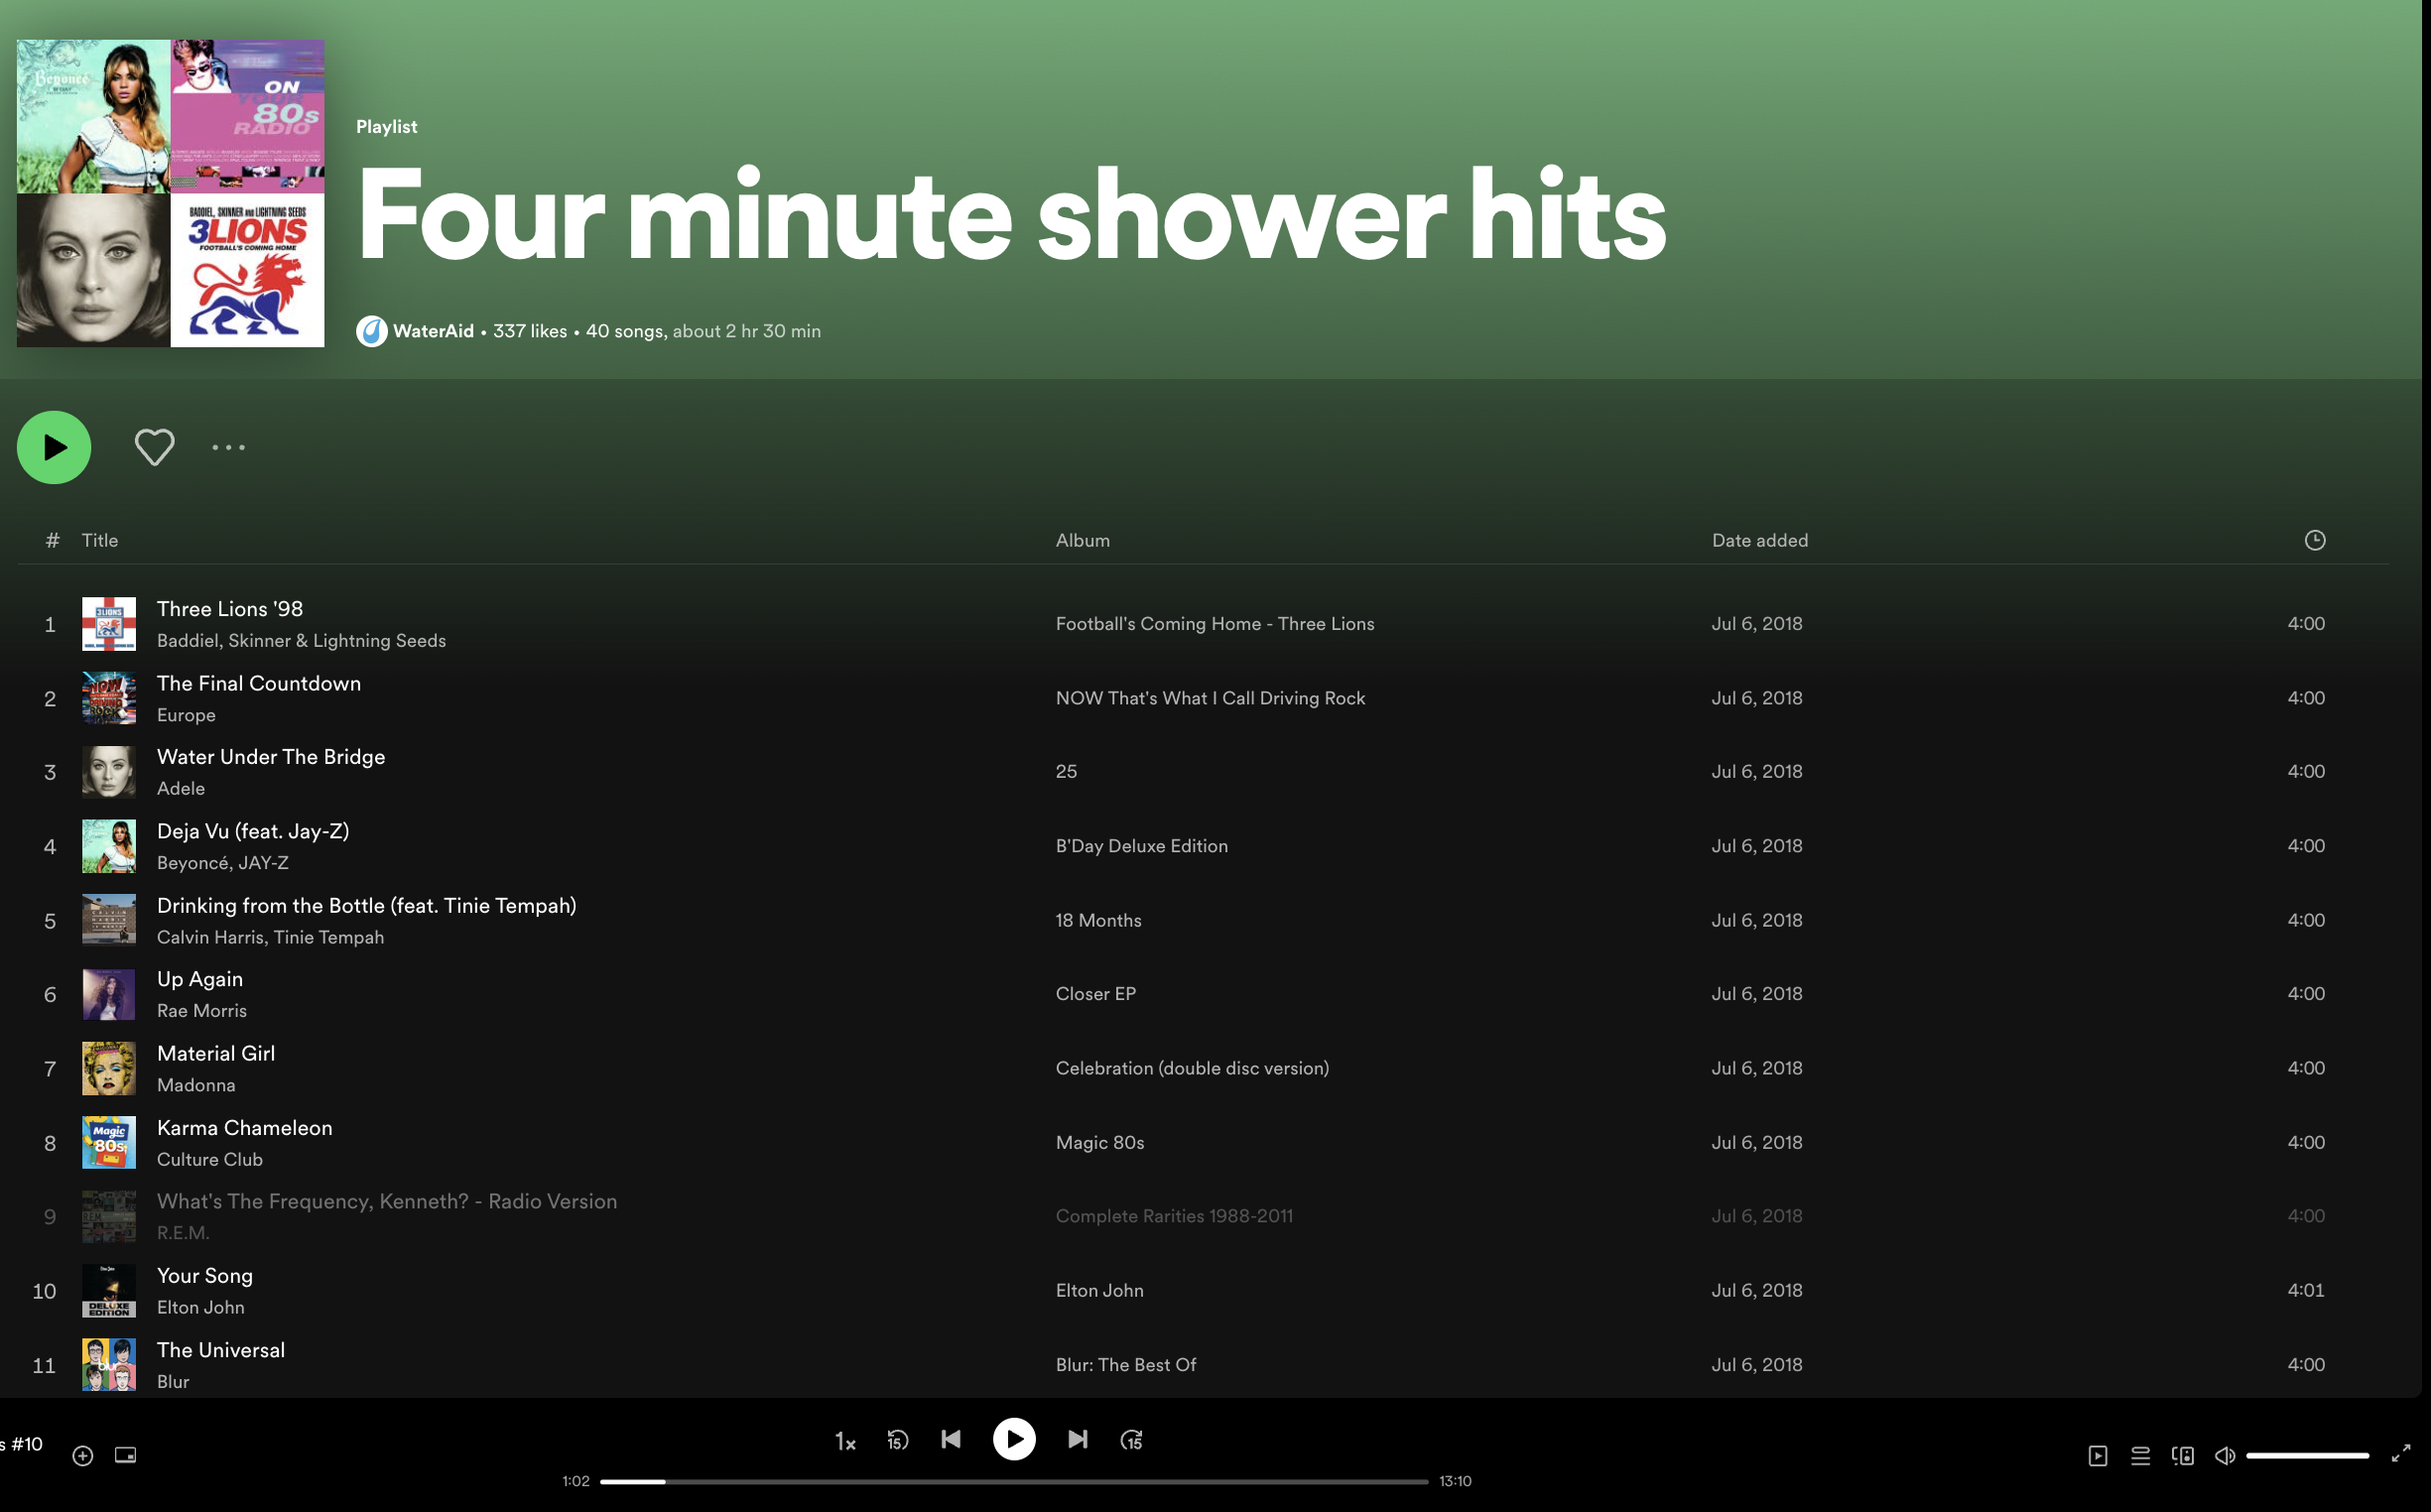Change playback speed from 1x
Screen dimensions: 2431x1512
pyautogui.click(x=844, y=1440)
